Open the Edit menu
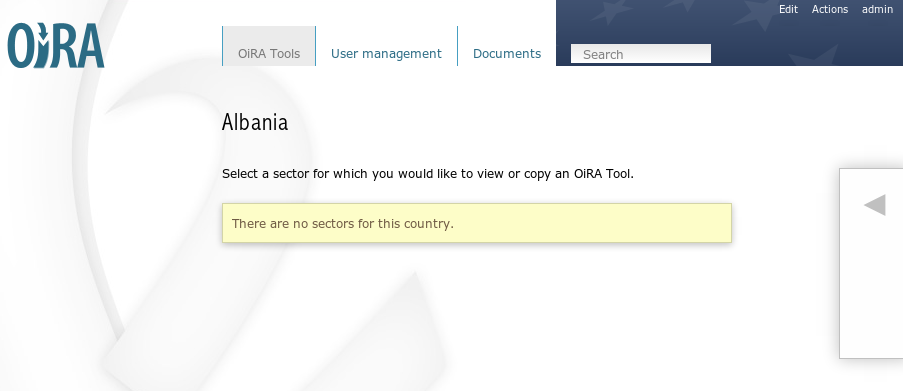Viewport: 903px width, 391px height. tap(788, 9)
